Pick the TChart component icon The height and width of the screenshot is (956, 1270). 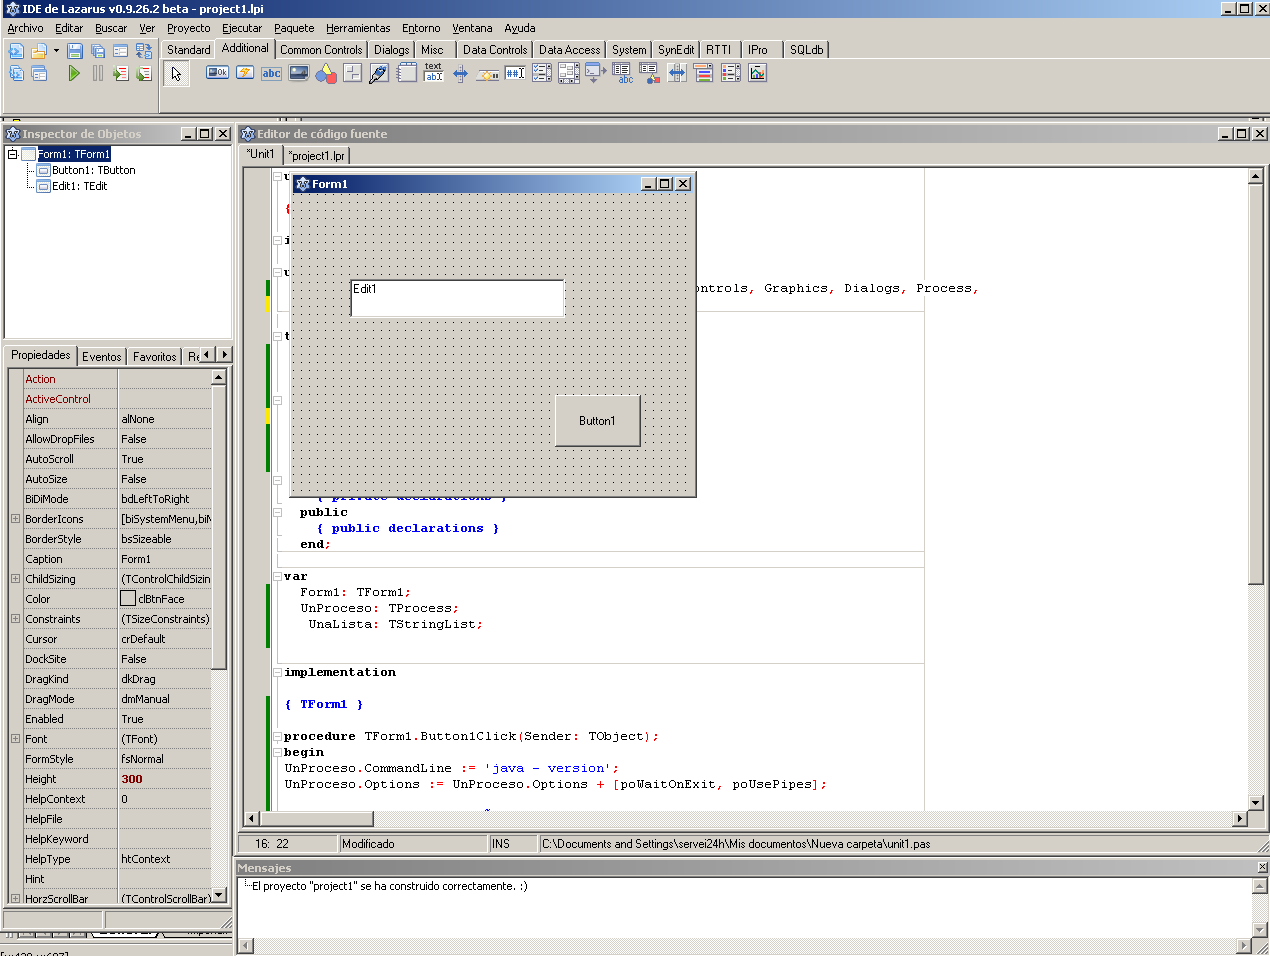[757, 72]
